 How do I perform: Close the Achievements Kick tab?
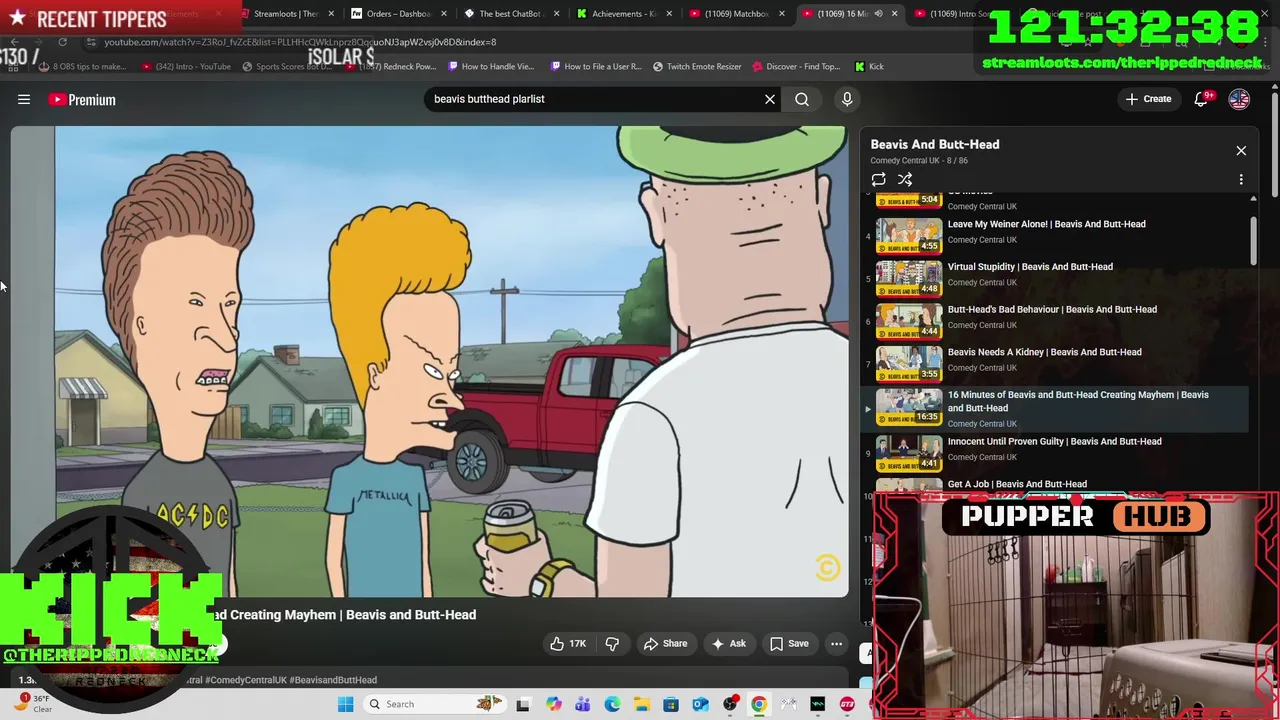coord(669,14)
